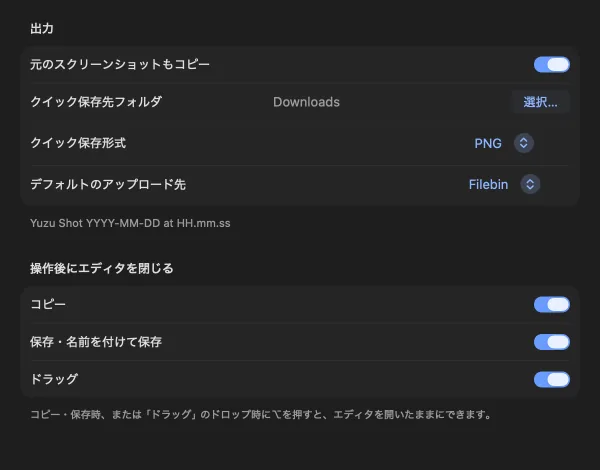Click the 操作後にエディタを閉じる heading
The height and width of the screenshot is (470, 600).
tap(101, 268)
